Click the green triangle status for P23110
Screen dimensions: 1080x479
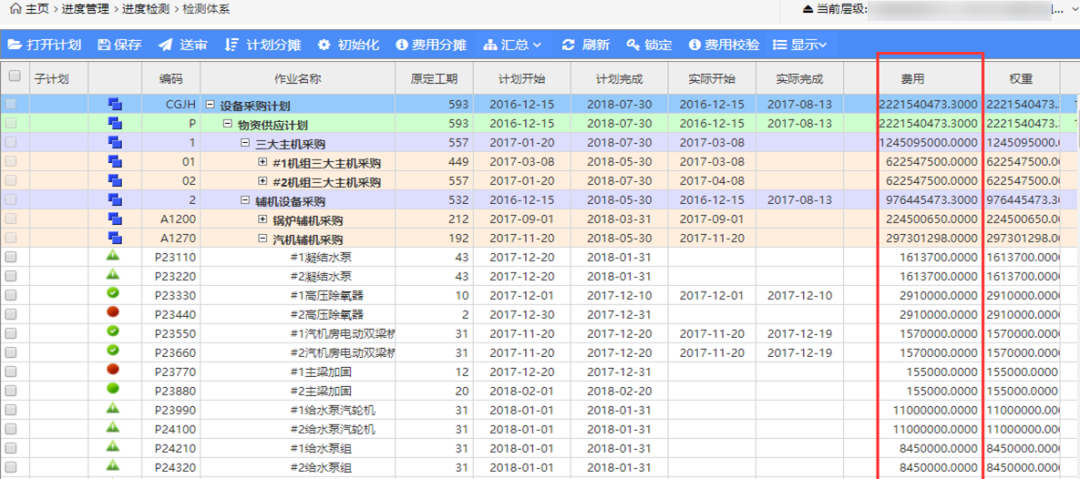[114, 256]
